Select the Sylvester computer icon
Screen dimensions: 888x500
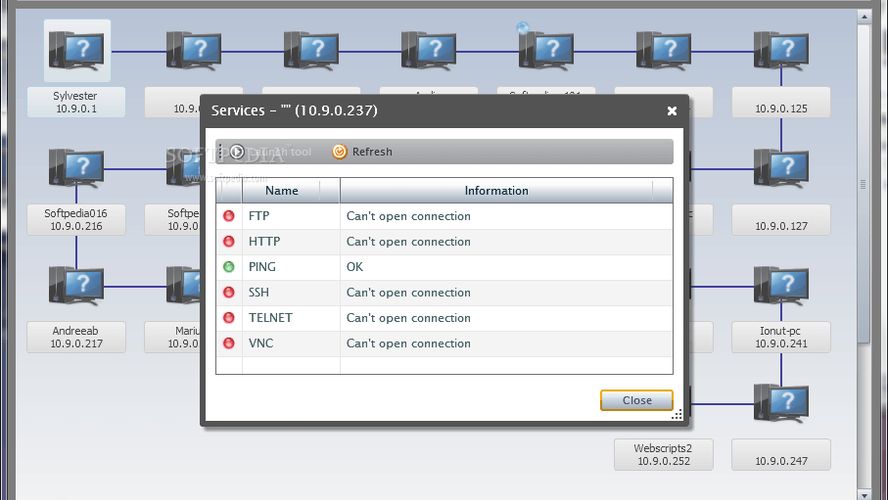pyautogui.click(x=76, y=51)
